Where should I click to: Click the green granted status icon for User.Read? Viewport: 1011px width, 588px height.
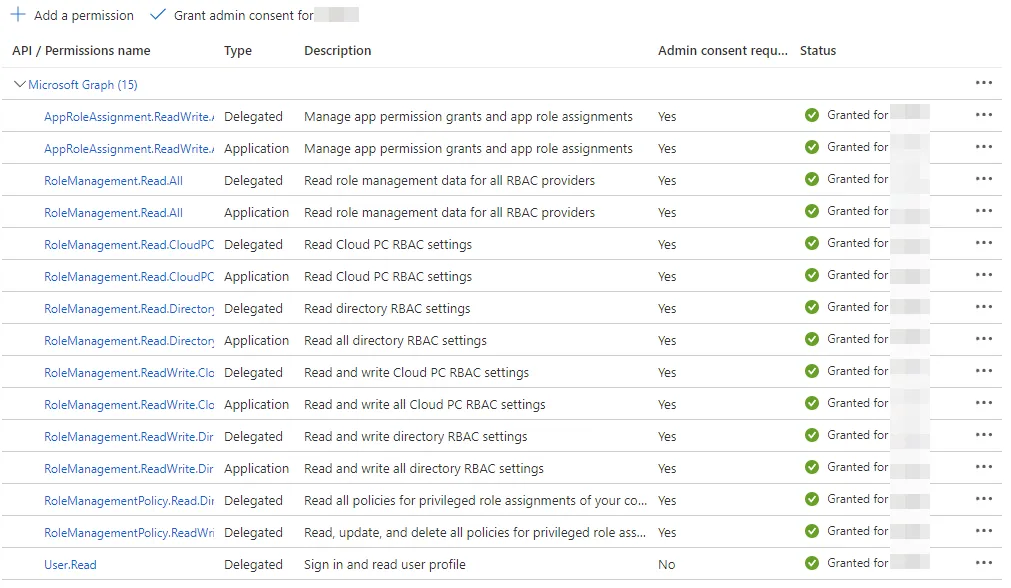pyautogui.click(x=812, y=563)
